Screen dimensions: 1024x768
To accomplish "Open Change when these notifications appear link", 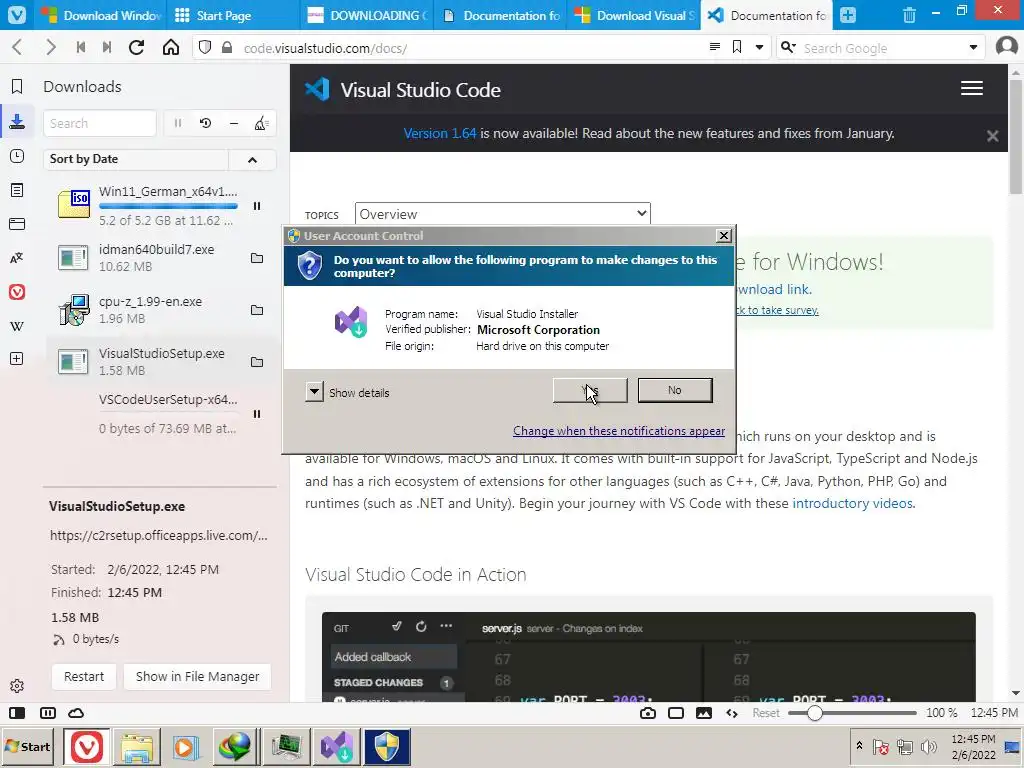I will tap(618, 431).
